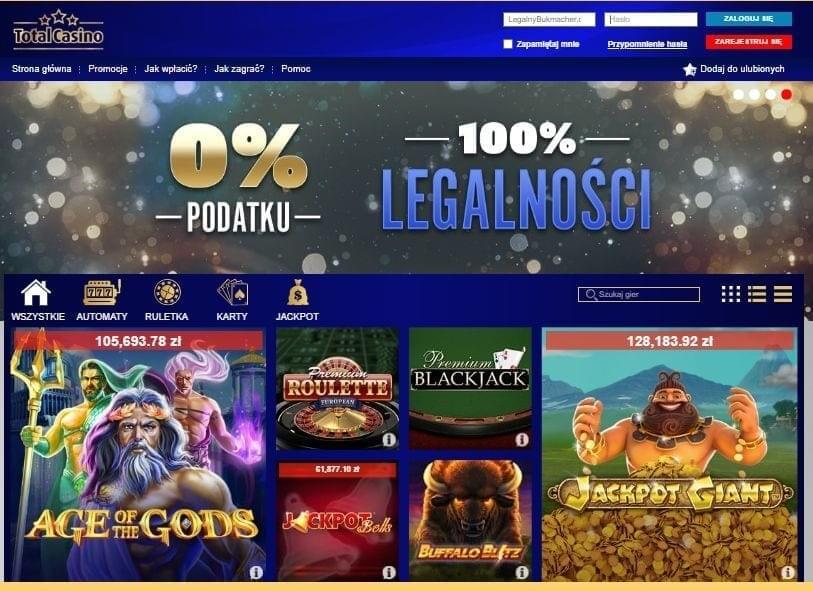
Task: Open the Jackpot Giant game thumbnail
Action: click(669, 454)
